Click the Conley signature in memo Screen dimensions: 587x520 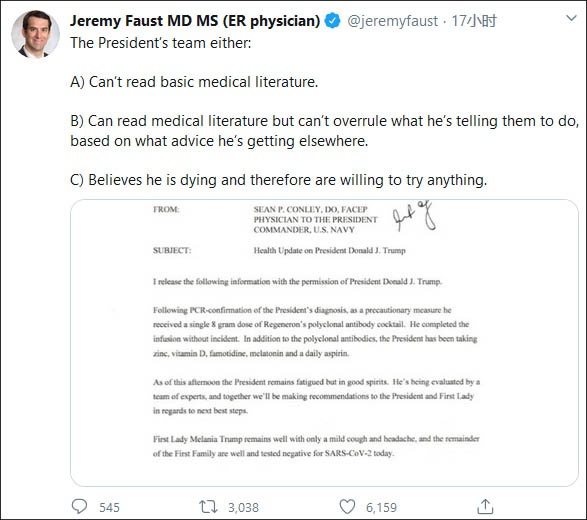point(414,216)
